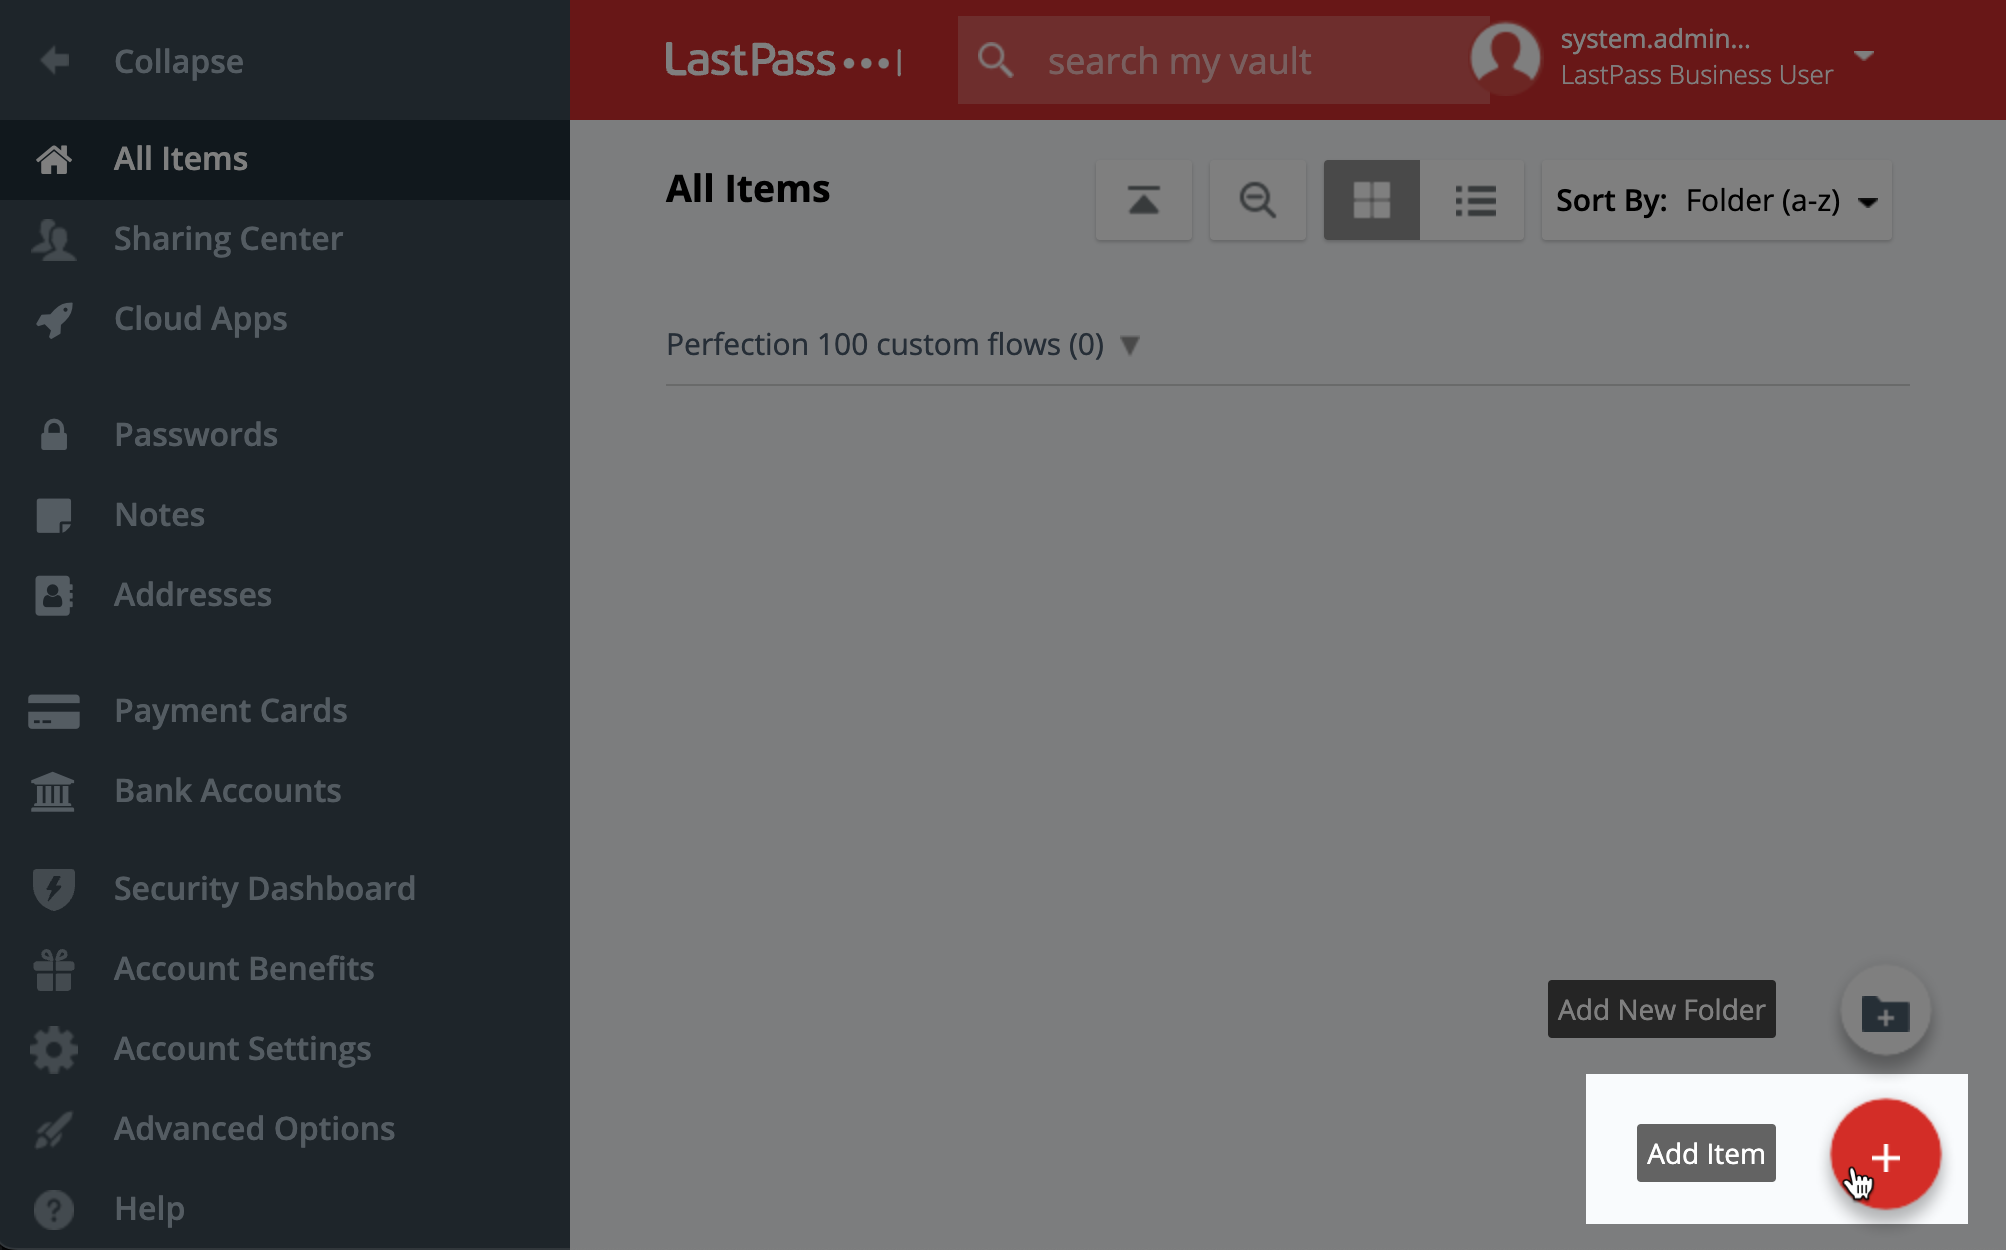Open Payment Cards
The height and width of the screenshot is (1250, 2006).
pyautogui.click(x=285, y=711)
